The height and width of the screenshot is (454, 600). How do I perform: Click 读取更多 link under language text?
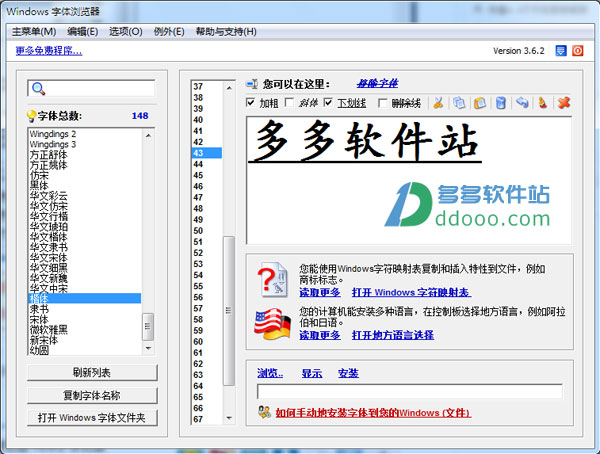pos(320,335)
